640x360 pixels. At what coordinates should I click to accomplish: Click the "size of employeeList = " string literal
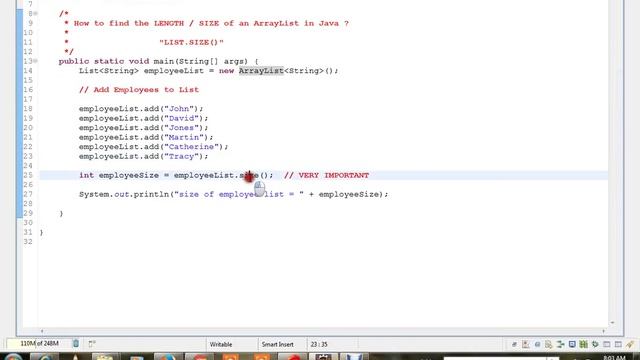pyautogui.click(x=239, y=194)
